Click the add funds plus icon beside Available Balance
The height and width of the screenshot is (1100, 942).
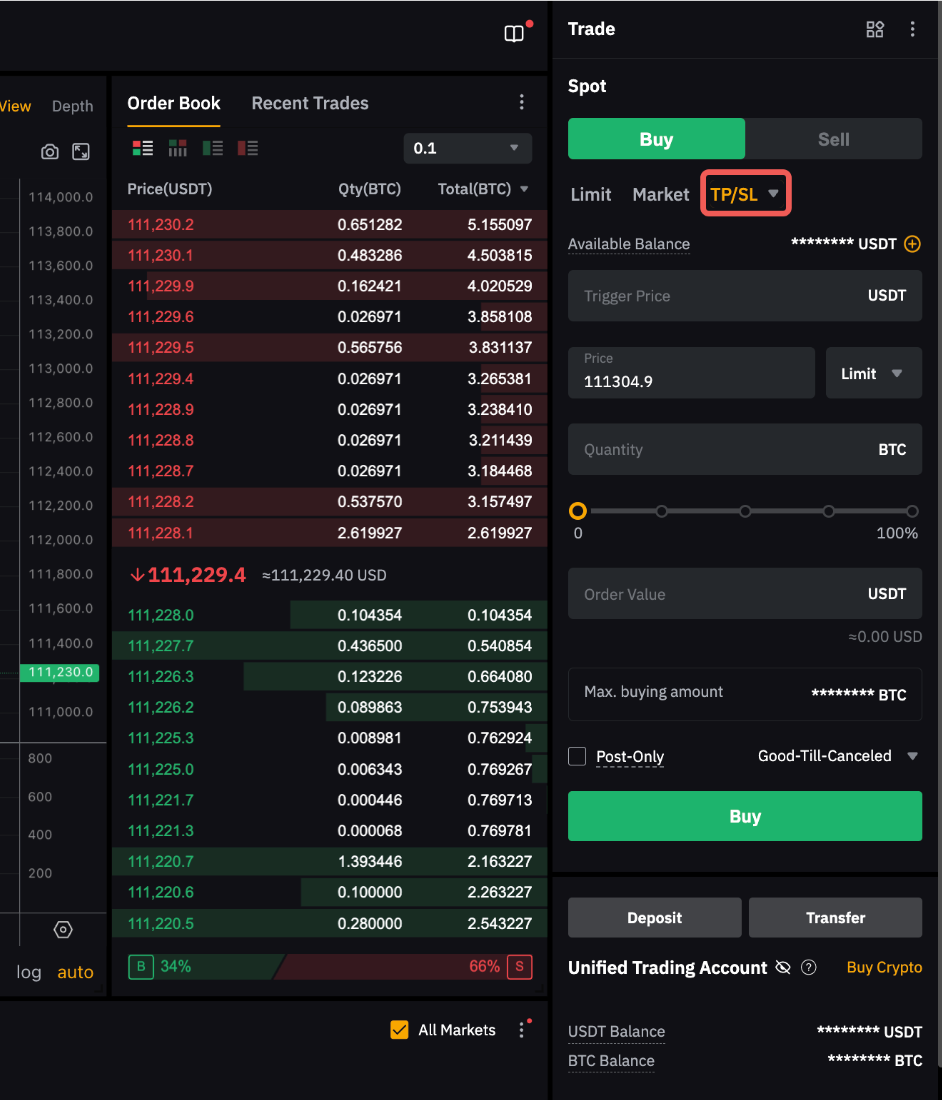tap(912, 244)
